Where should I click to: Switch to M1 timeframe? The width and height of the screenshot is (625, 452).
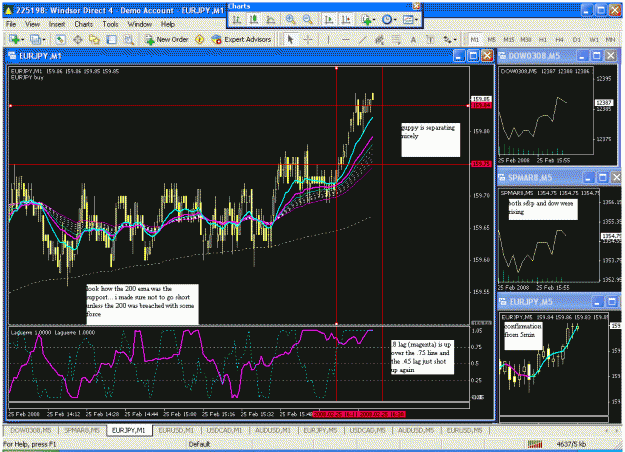474,39
